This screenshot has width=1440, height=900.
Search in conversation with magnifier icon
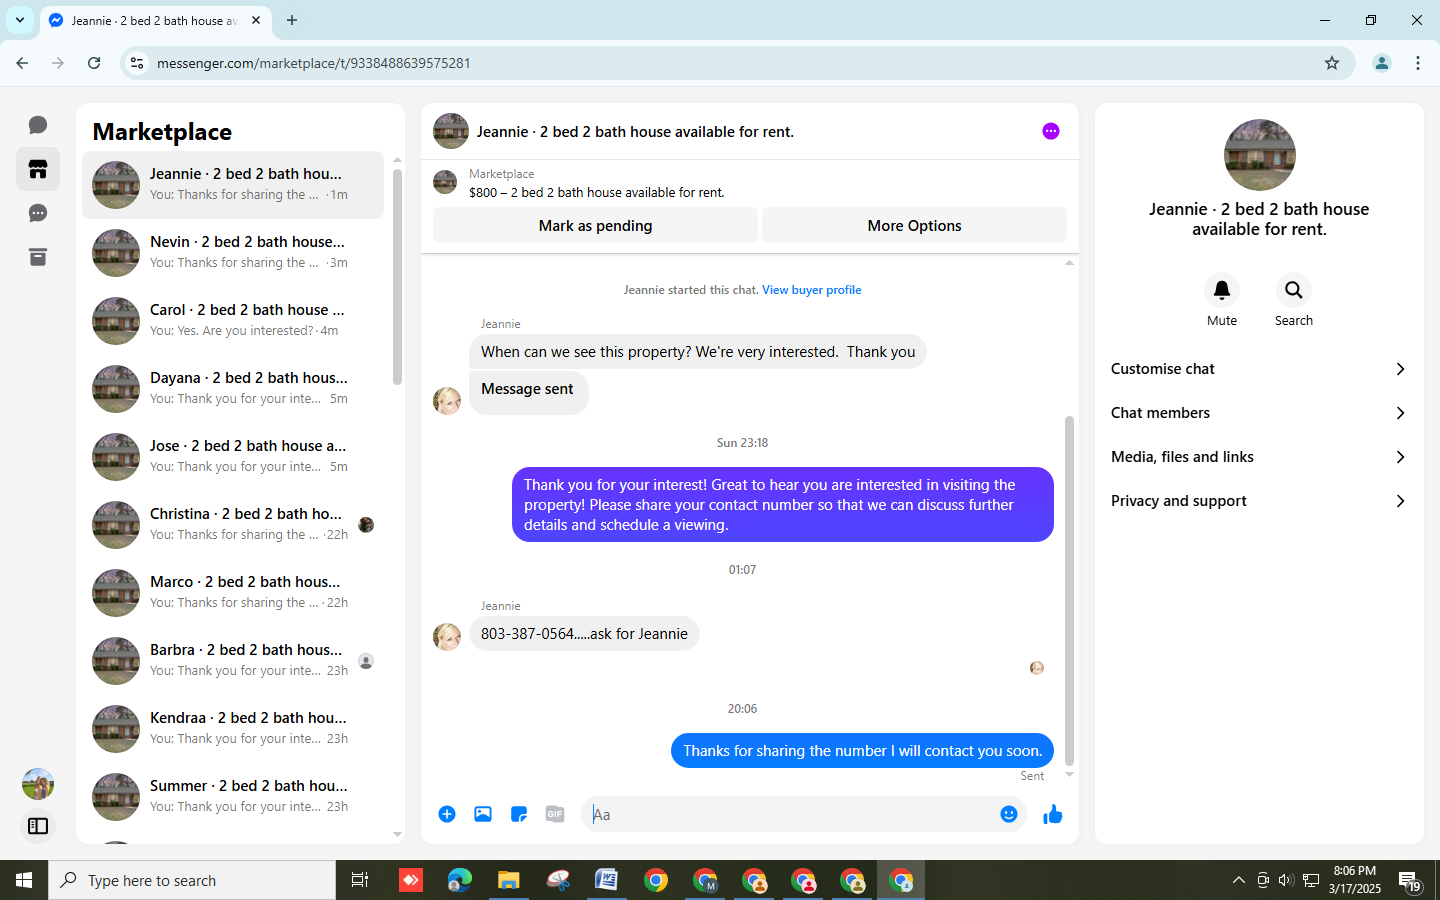point(1294,290)
